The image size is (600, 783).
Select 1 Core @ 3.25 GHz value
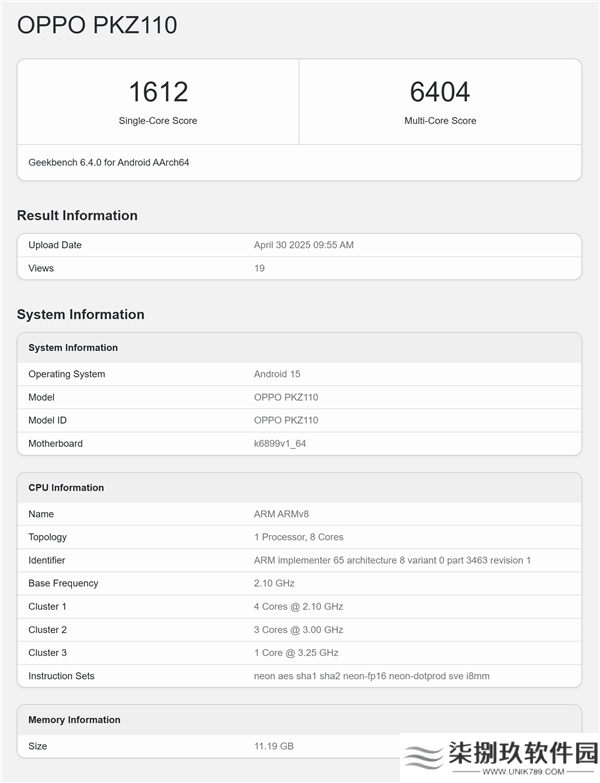point(296,653)
